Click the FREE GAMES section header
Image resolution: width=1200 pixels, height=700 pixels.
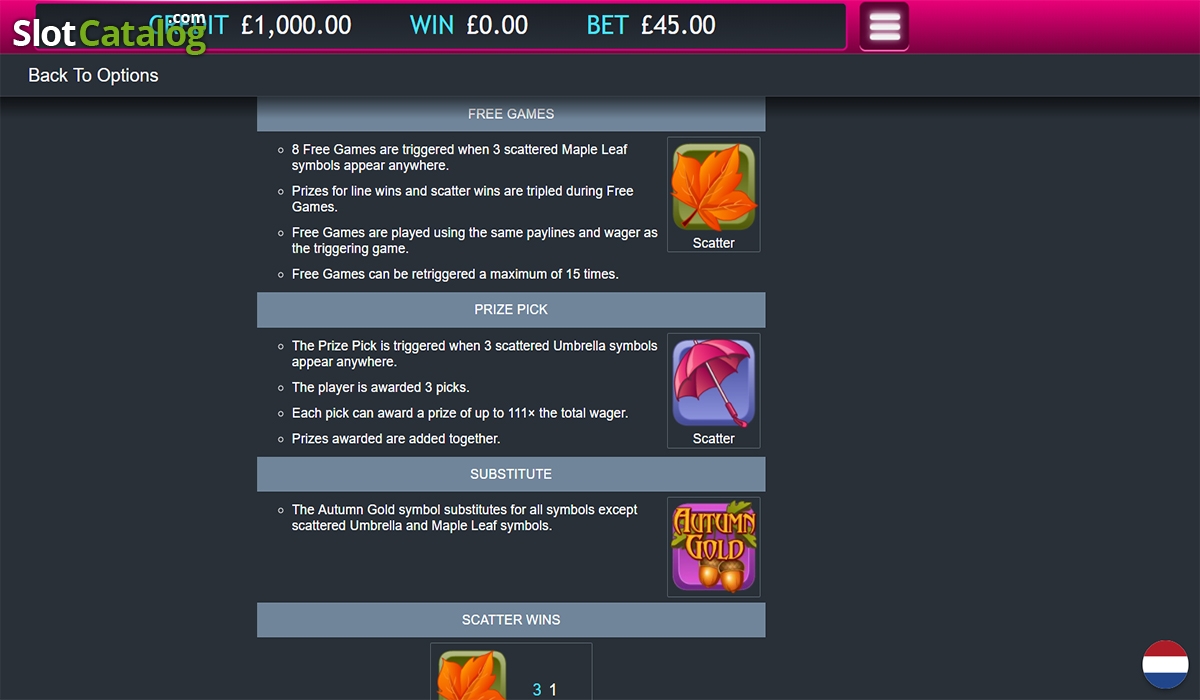click(511, 114)
